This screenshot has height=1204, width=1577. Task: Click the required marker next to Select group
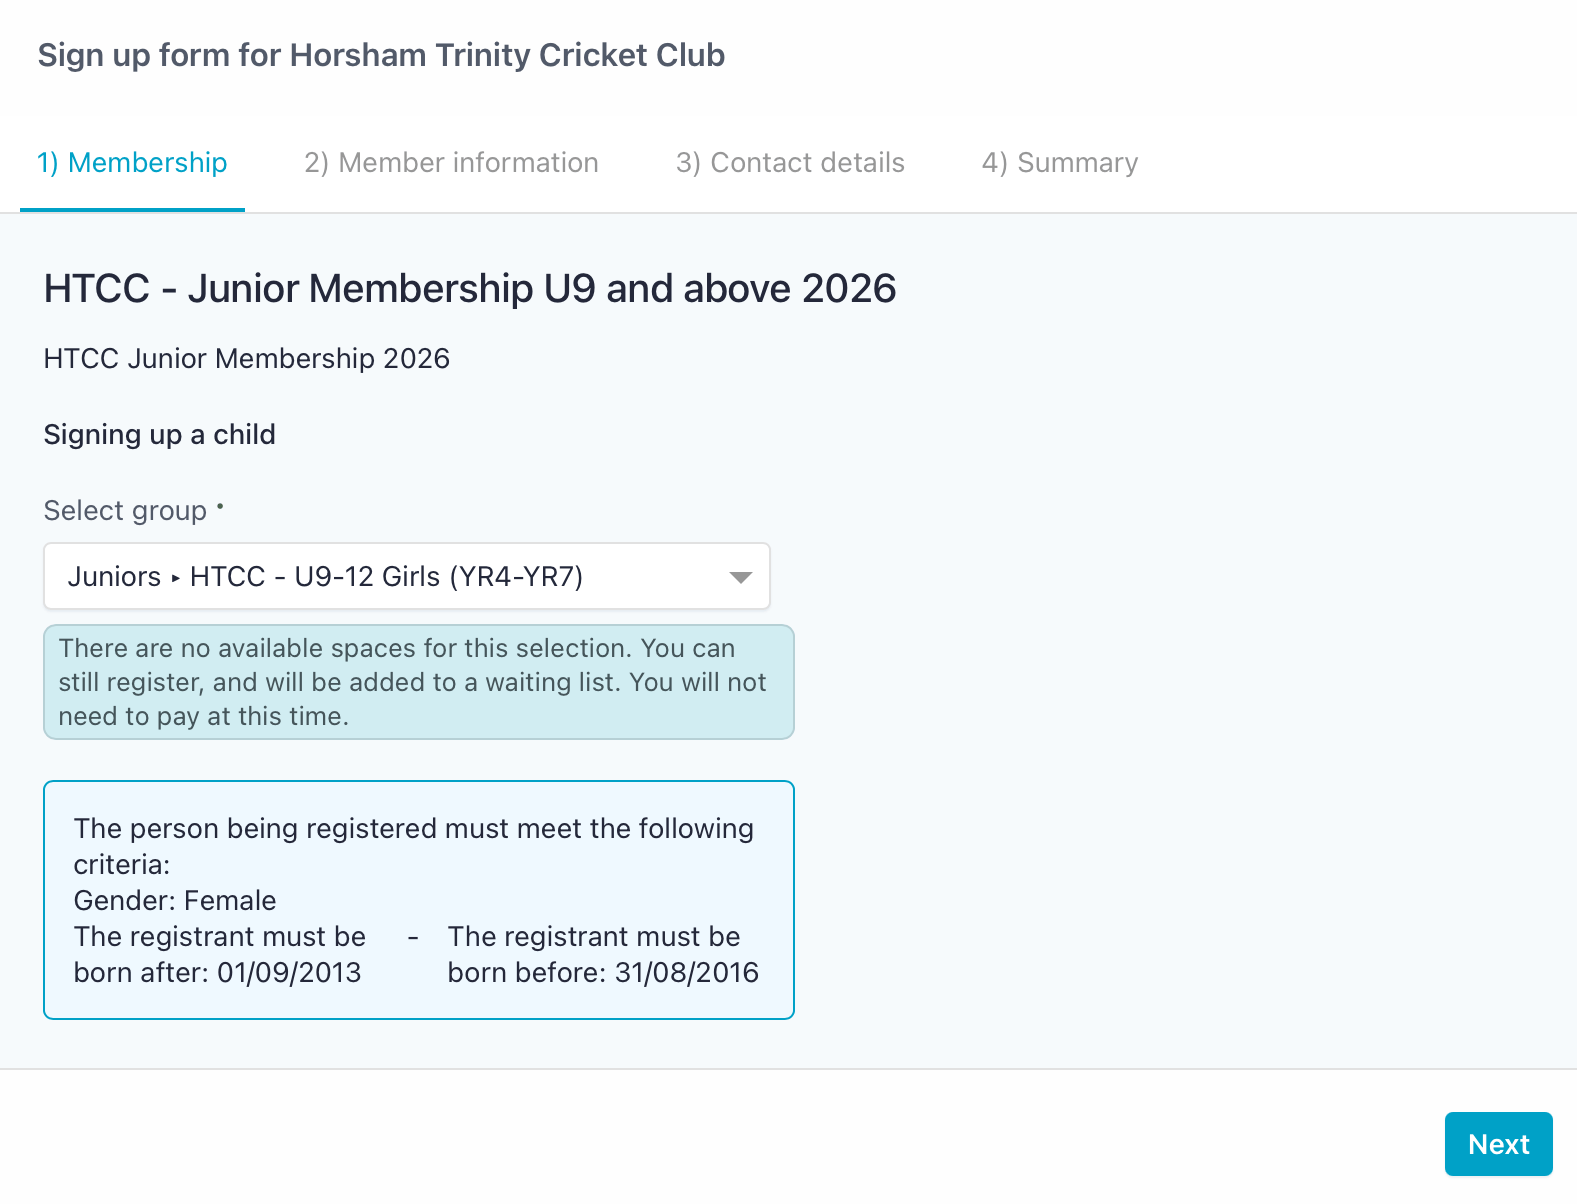tap(220, 506)
